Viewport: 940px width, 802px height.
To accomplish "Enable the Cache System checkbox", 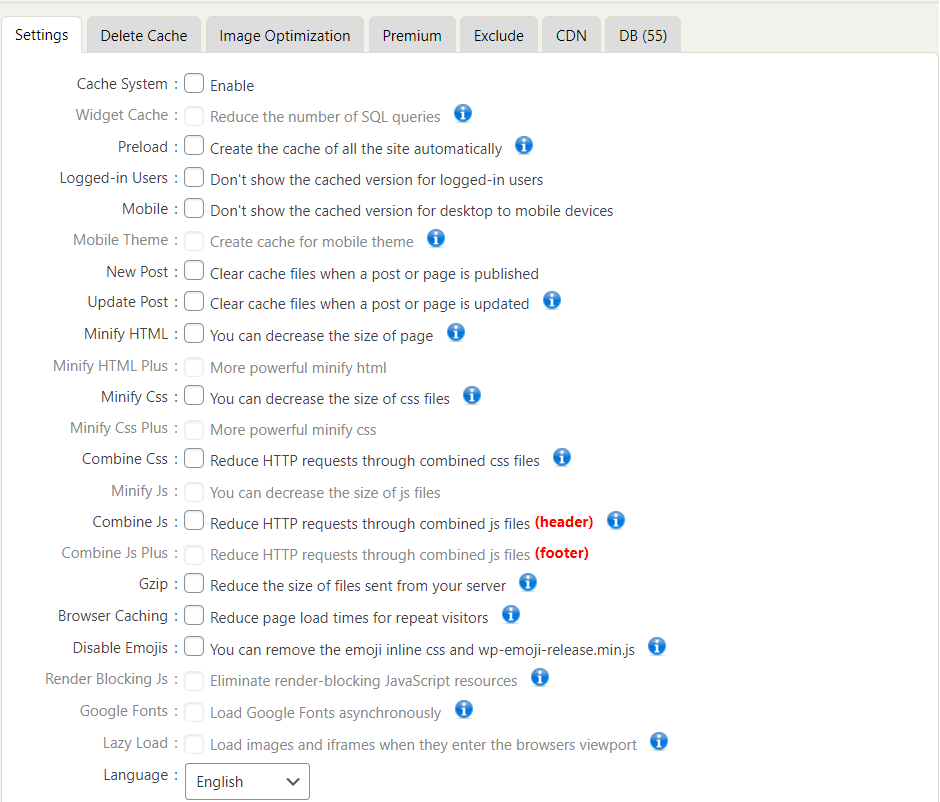I will (x=194, y=84).
